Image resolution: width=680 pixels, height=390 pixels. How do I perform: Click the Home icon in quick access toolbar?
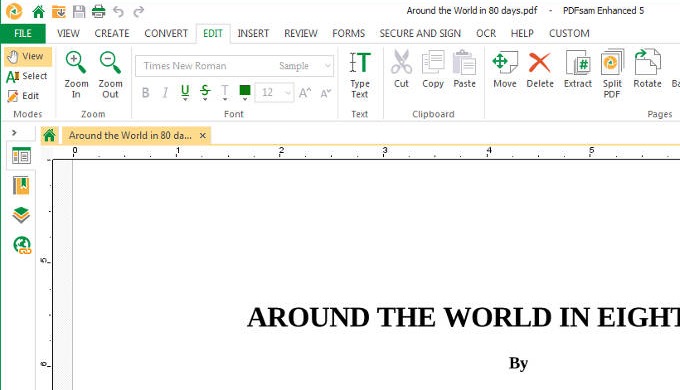(x=39, y=12)
